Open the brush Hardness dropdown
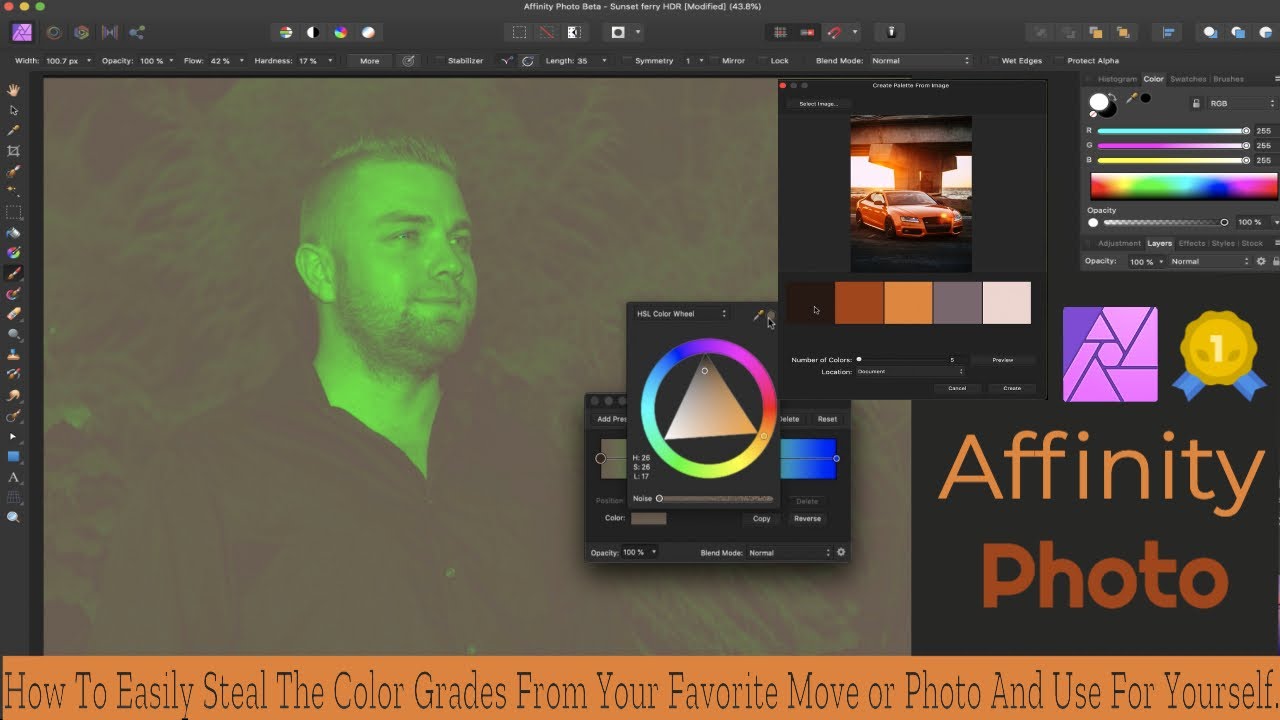The width and height of the screenshot is (1280, 720). tap(330, 61)
